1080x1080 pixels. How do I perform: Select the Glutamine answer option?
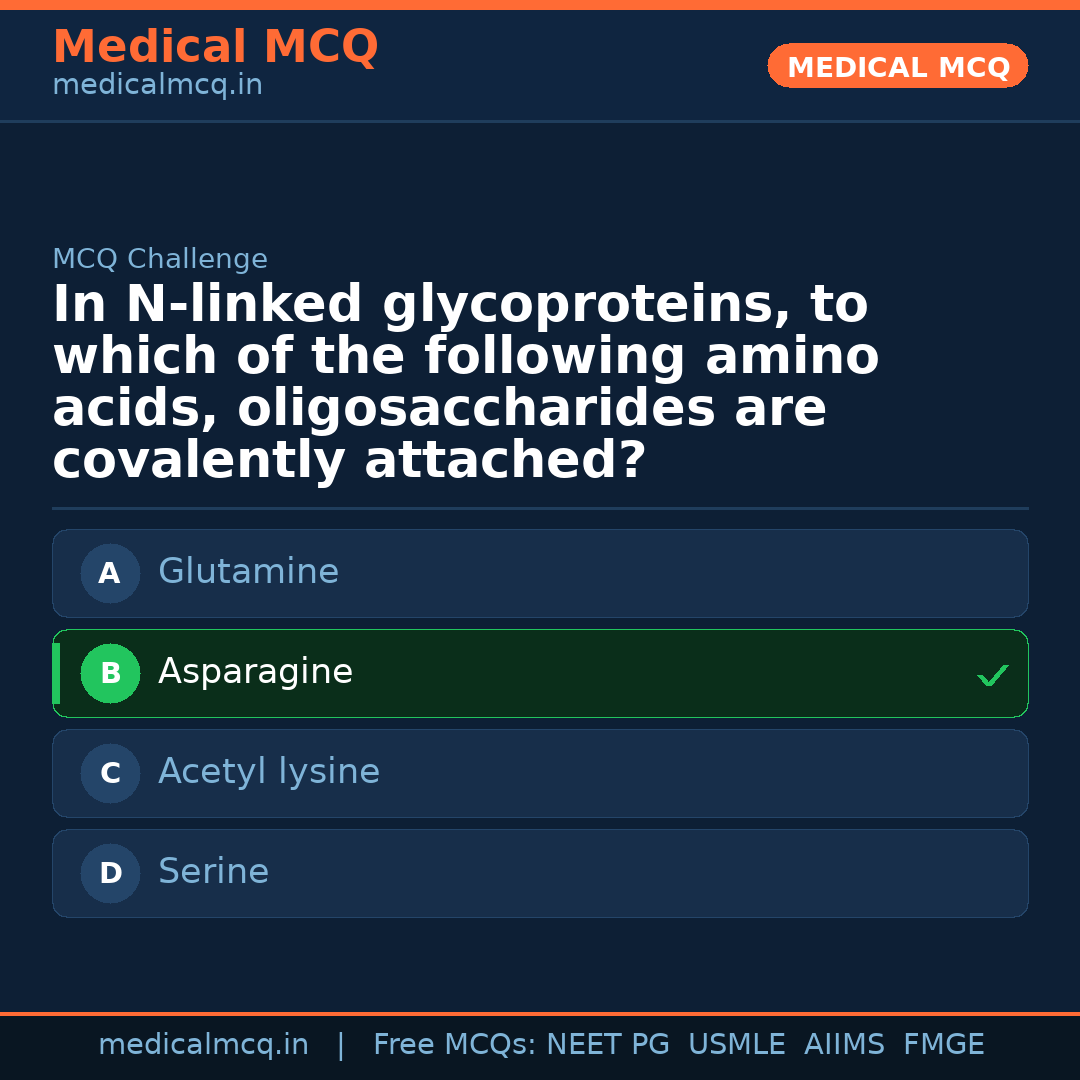pos(248,572)
